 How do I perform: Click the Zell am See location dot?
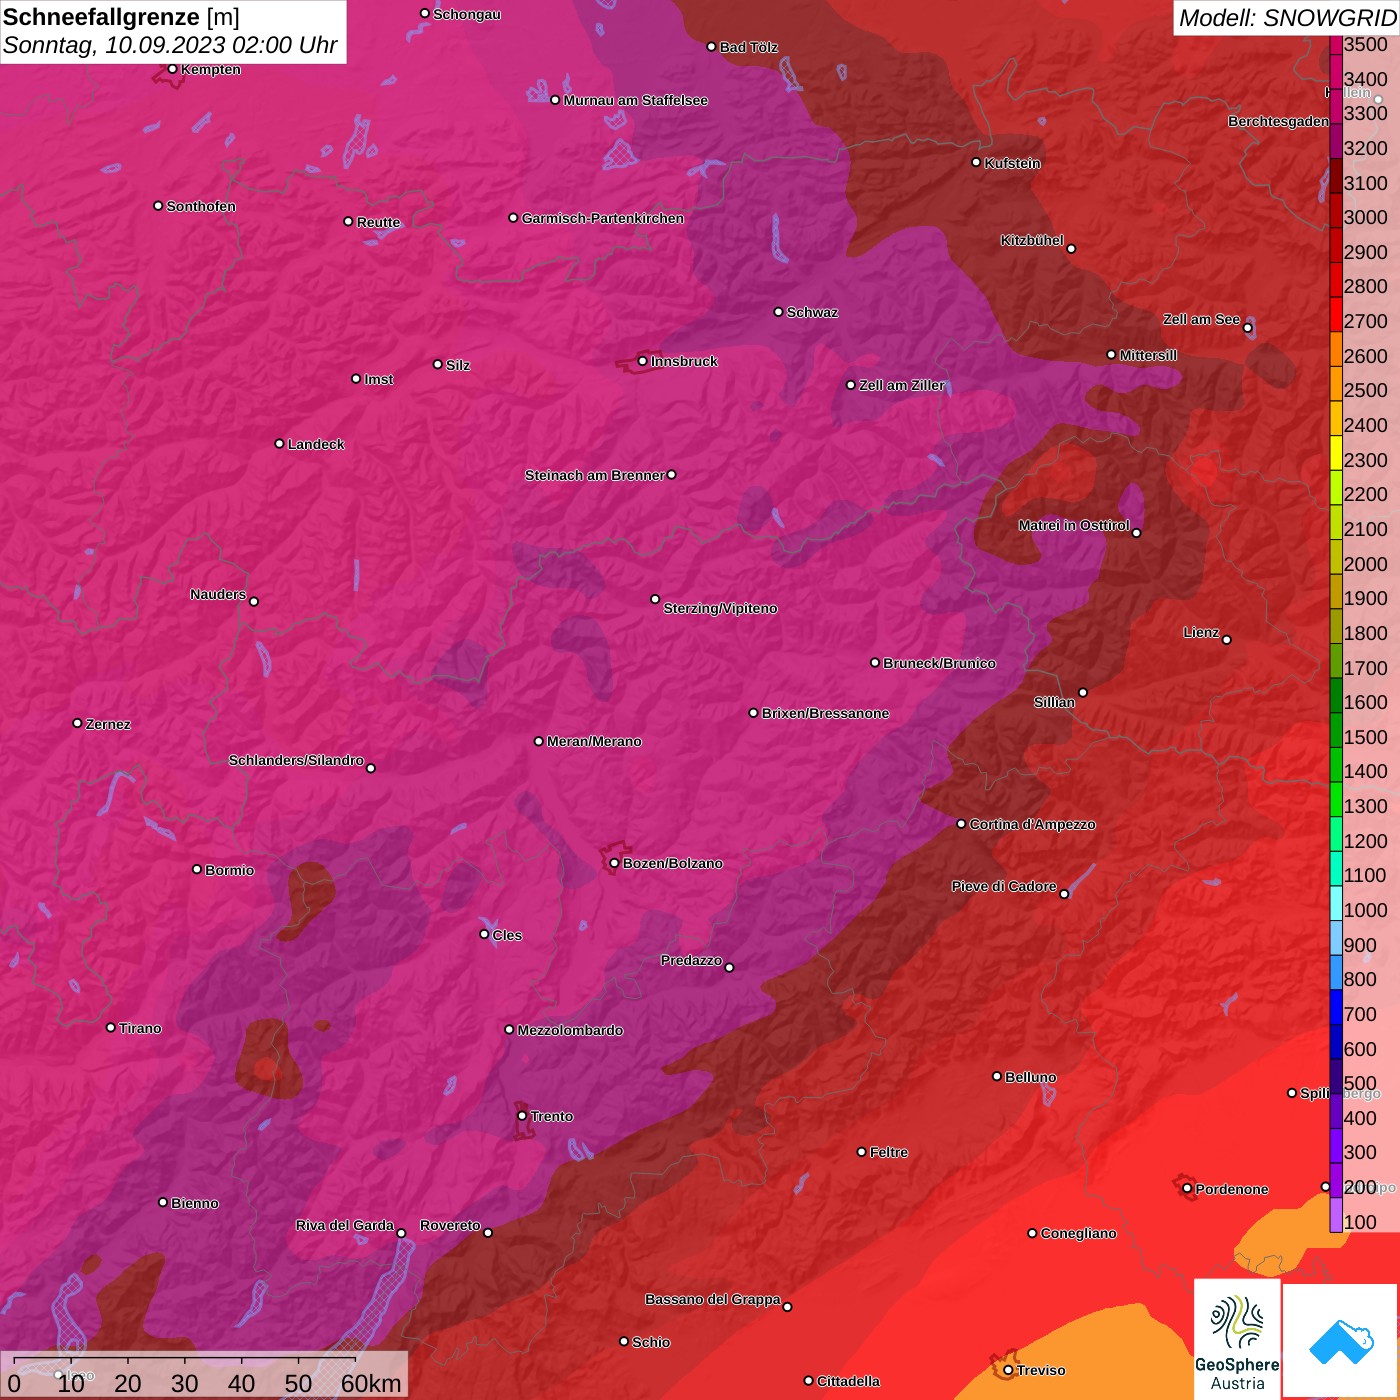pyautogui.click(x=1247, y=327)
